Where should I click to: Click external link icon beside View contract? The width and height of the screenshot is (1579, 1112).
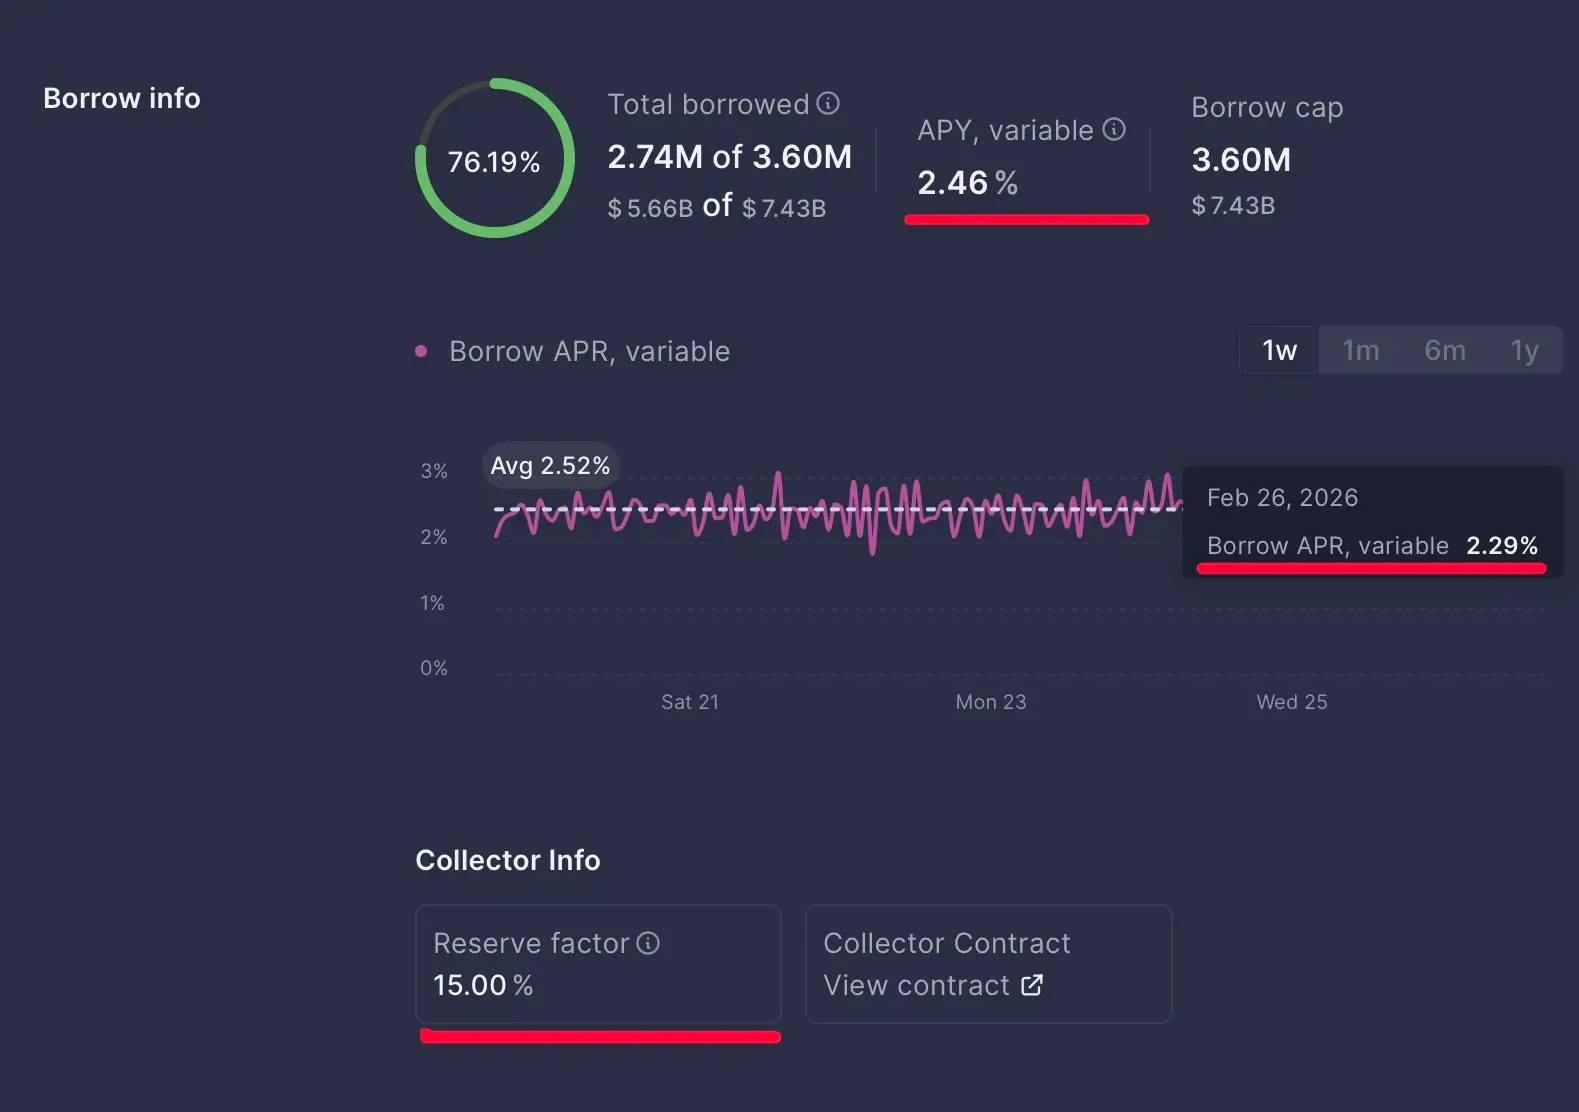click(1032, 985)
